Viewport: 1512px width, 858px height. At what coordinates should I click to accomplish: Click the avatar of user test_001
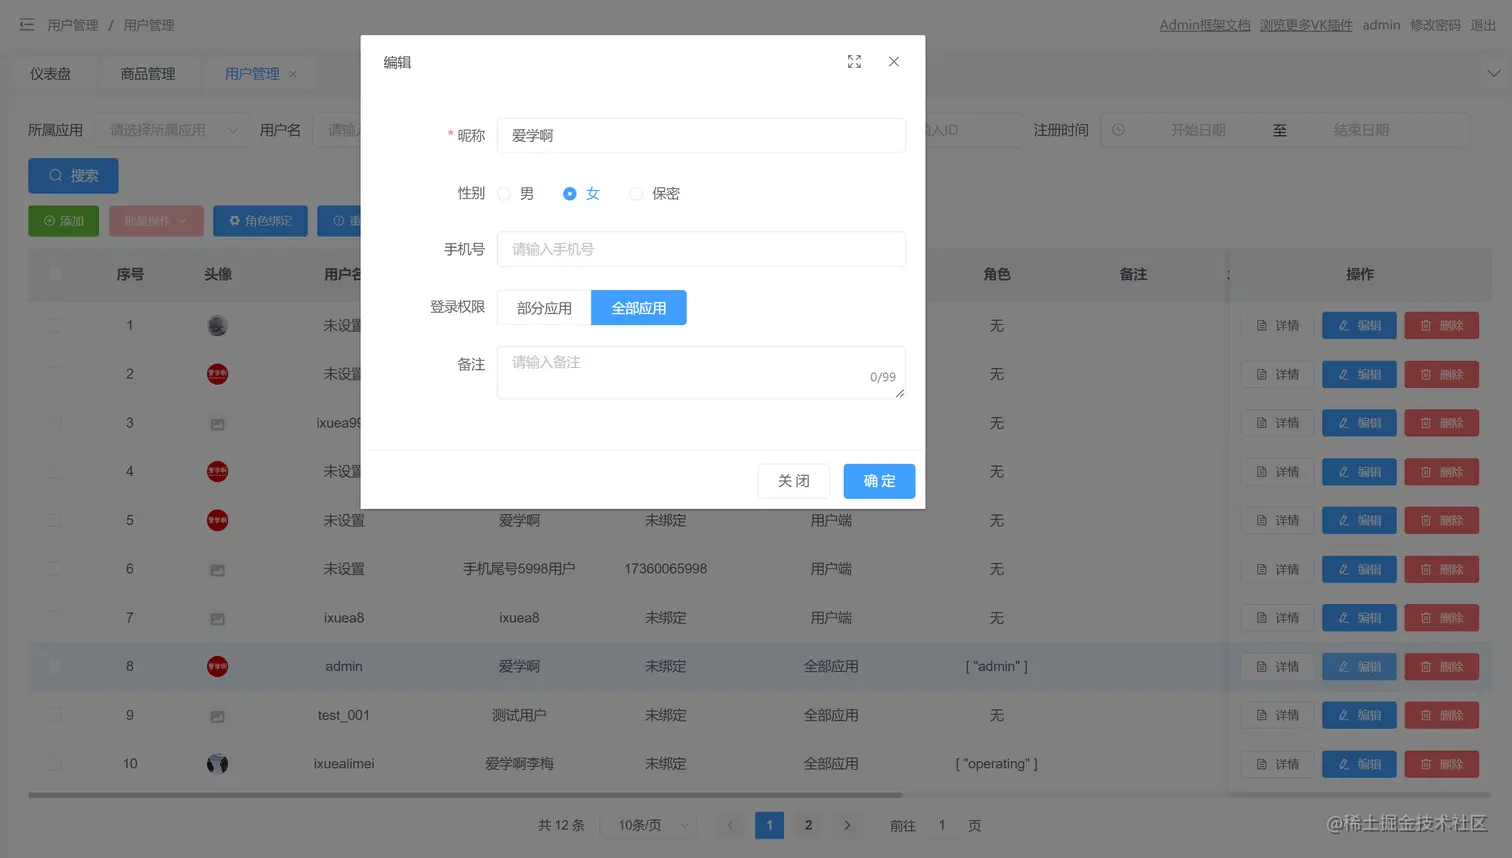point(217,716)
